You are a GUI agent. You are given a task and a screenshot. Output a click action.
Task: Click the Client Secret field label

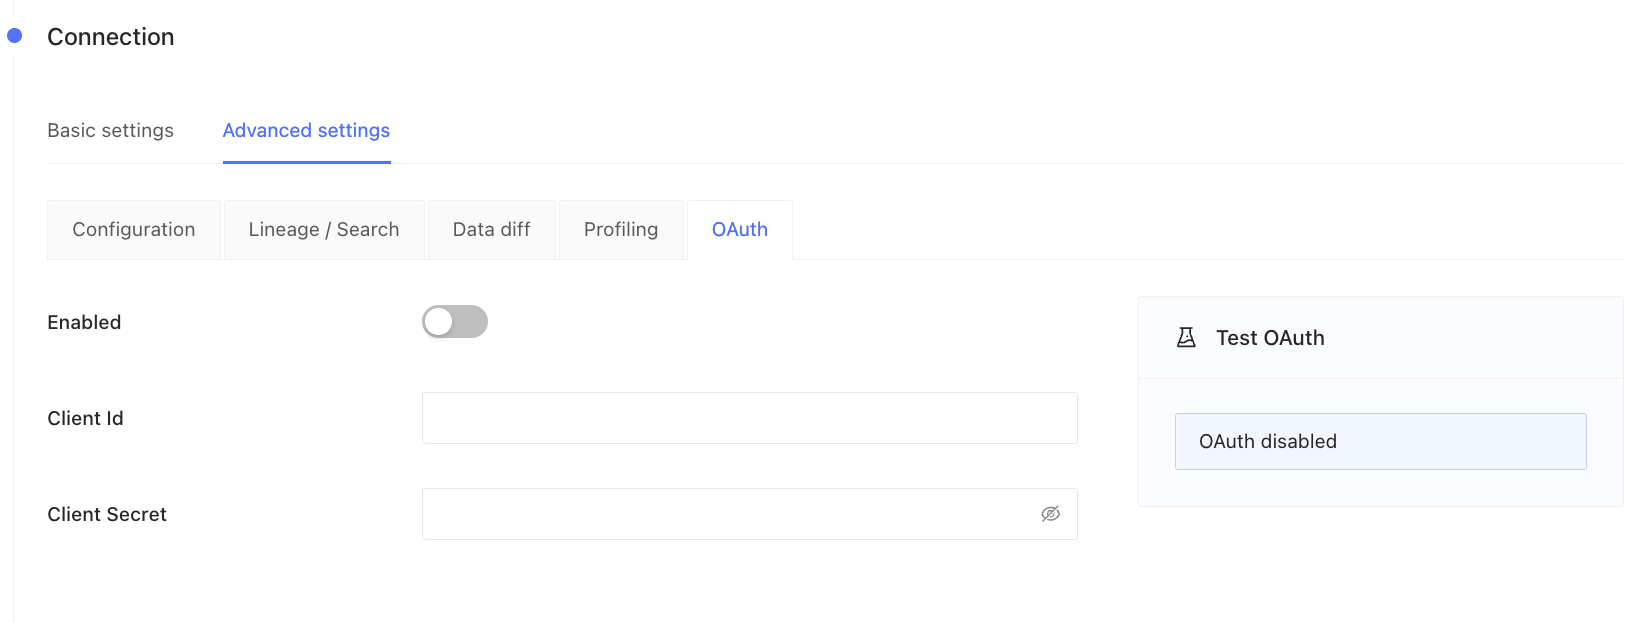pos(107,515)
